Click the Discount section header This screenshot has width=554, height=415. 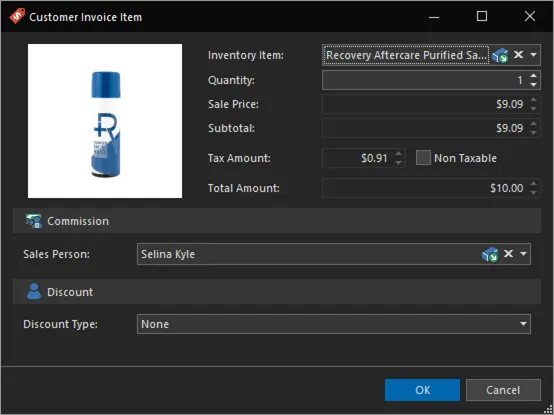(277, 292)
